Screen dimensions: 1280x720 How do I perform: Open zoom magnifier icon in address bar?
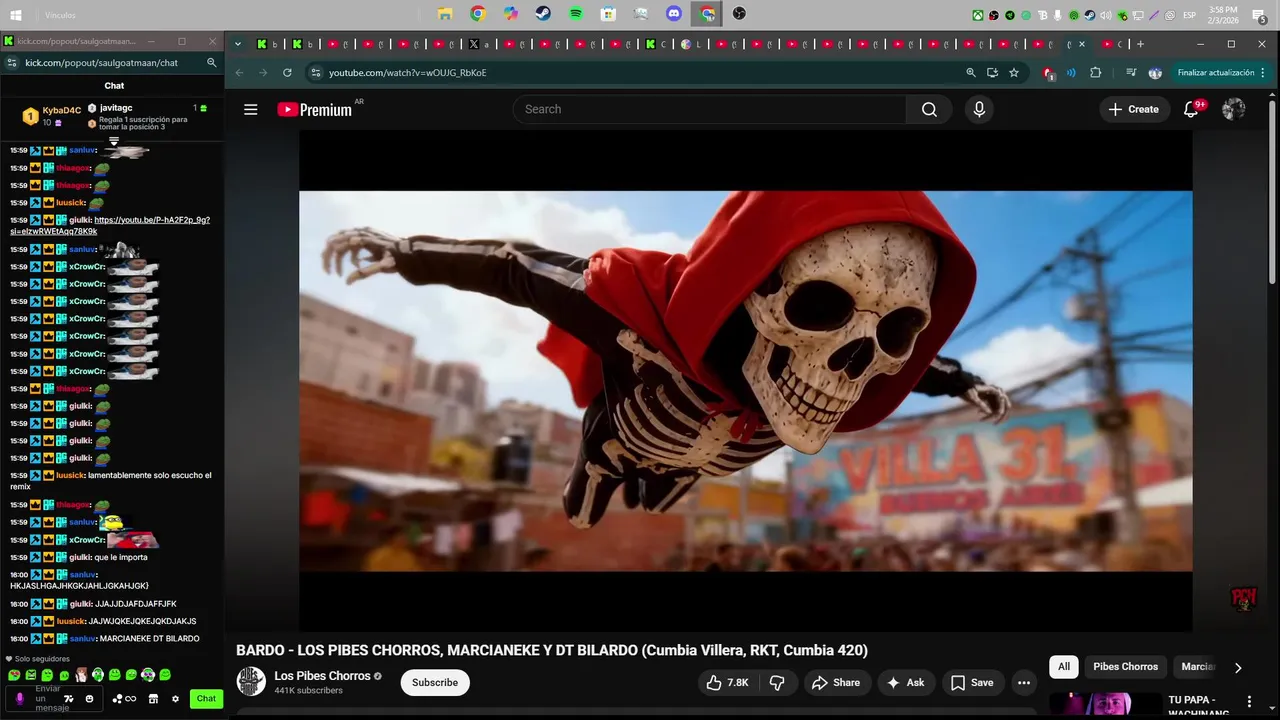(971, 73)
